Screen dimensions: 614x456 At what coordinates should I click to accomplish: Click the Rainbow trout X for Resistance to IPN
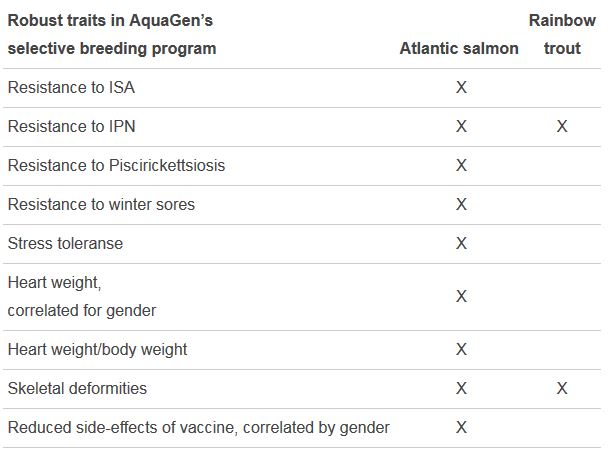point(562,127)
